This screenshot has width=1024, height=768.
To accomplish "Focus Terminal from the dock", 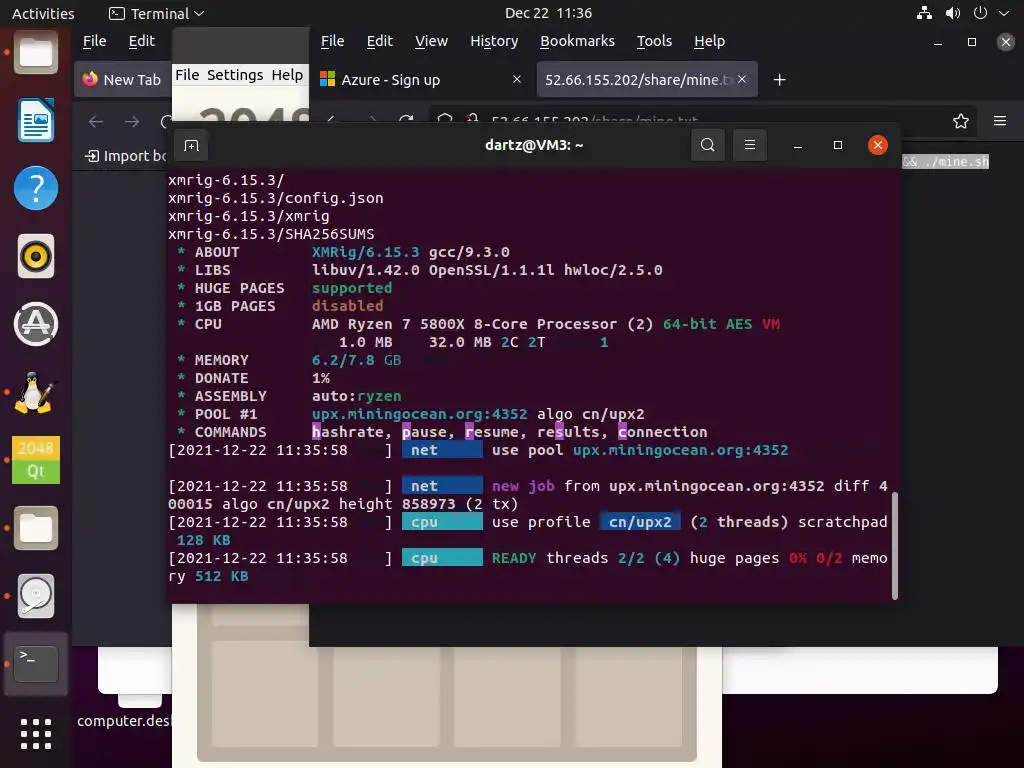I will 36,664.
